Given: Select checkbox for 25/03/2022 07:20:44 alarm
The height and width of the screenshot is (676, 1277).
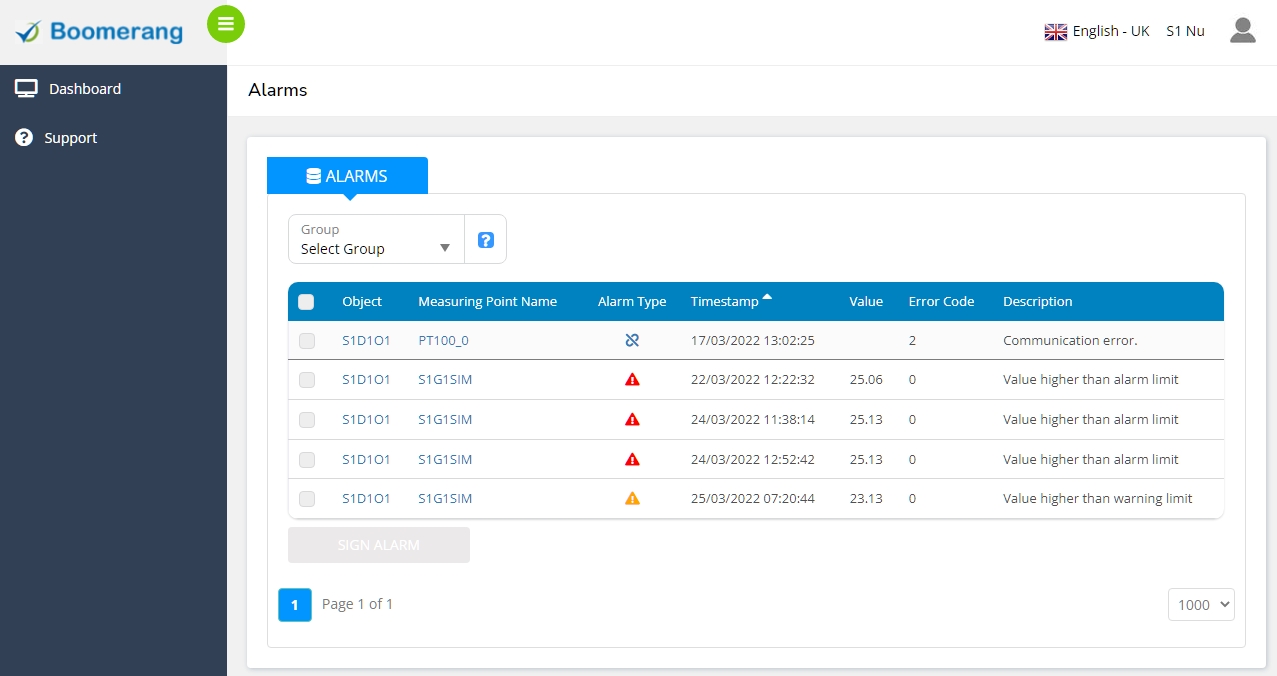Looking at the screenshot, I should tap(307, 499).
